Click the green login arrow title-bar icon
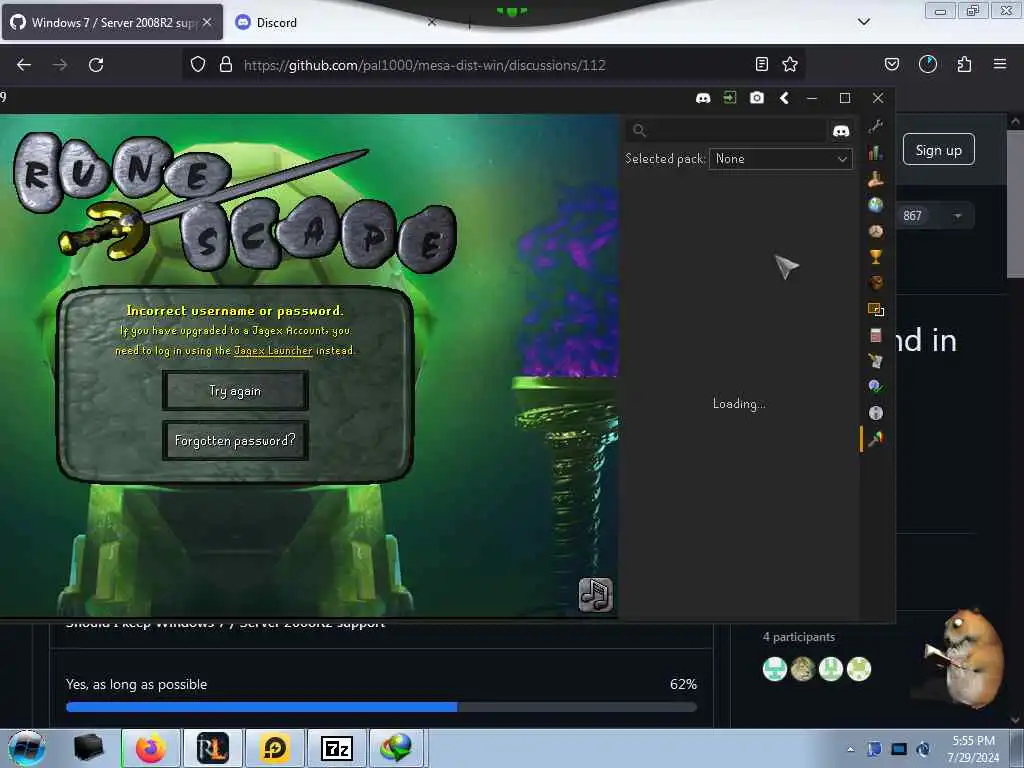The image size is (1024, 768). coord(729,97)
